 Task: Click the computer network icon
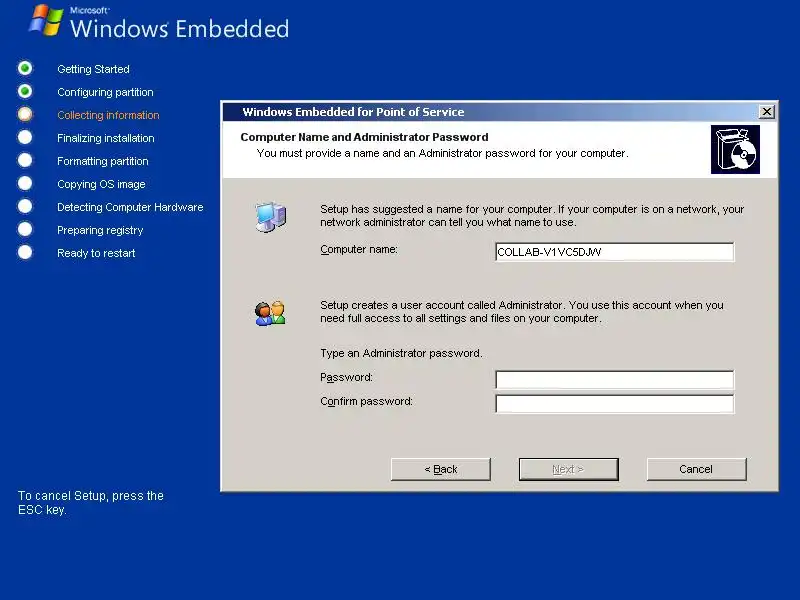tap(271, 216)
